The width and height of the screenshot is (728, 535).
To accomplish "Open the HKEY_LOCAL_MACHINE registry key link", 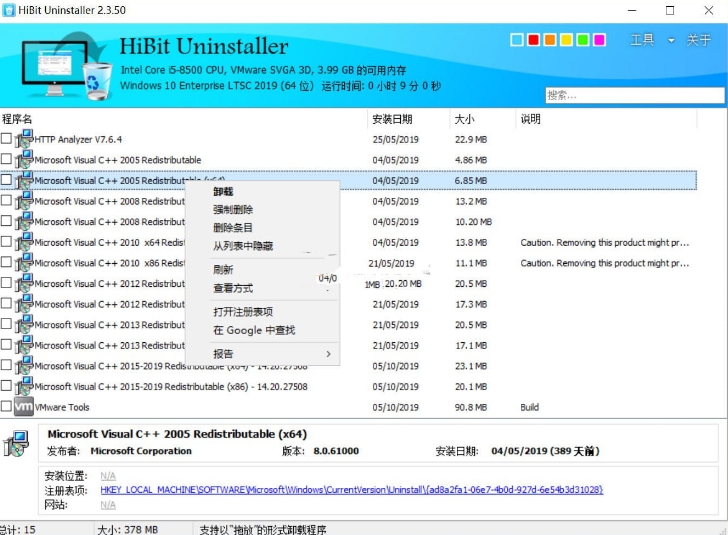I will point(351,490).
